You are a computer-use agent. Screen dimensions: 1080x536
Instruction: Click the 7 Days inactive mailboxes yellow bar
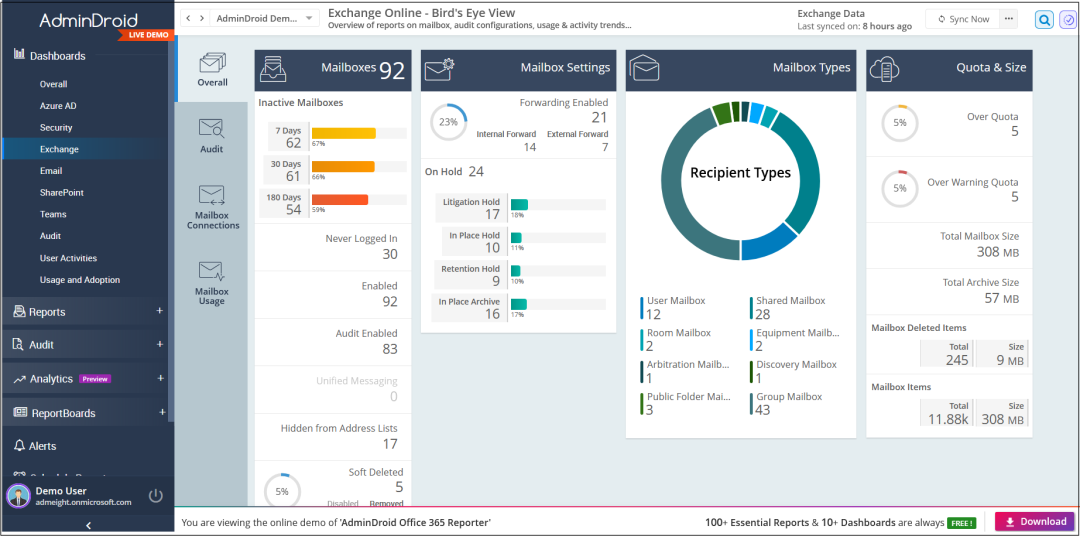[x=343, y=133]
